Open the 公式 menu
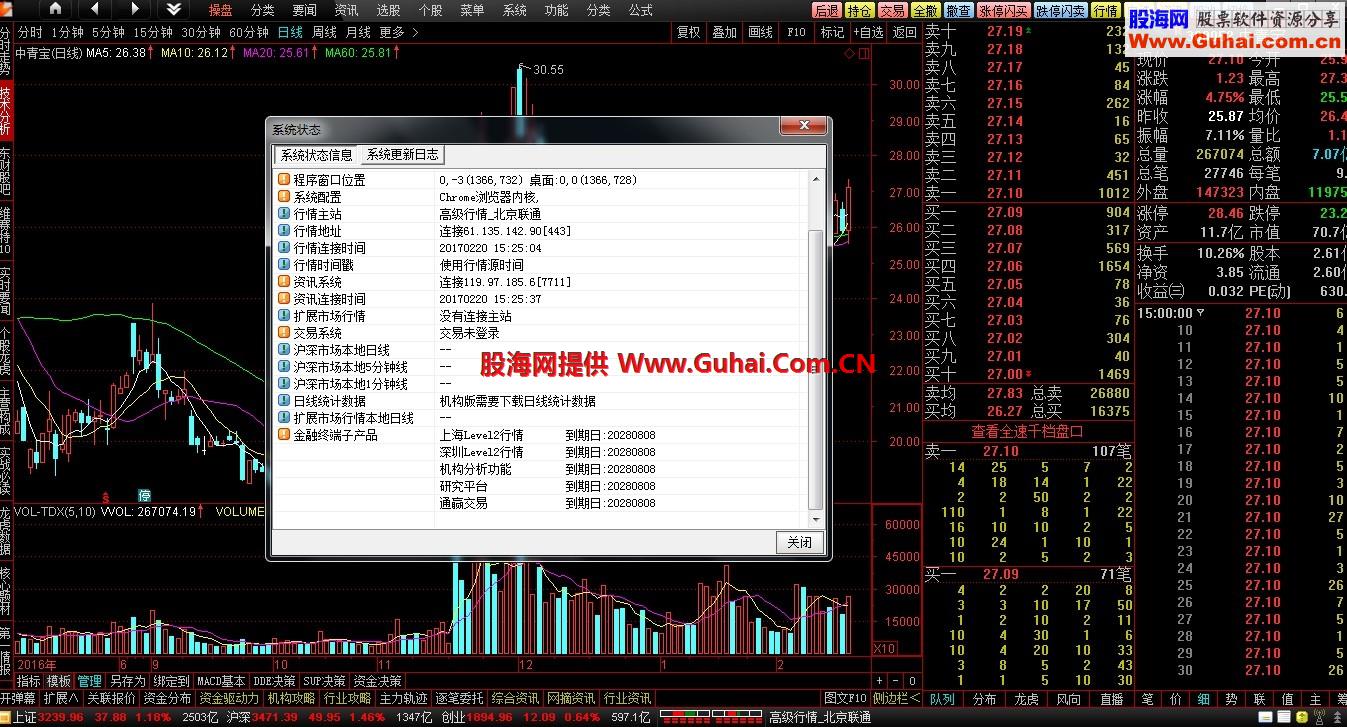 tap(640, 10)
